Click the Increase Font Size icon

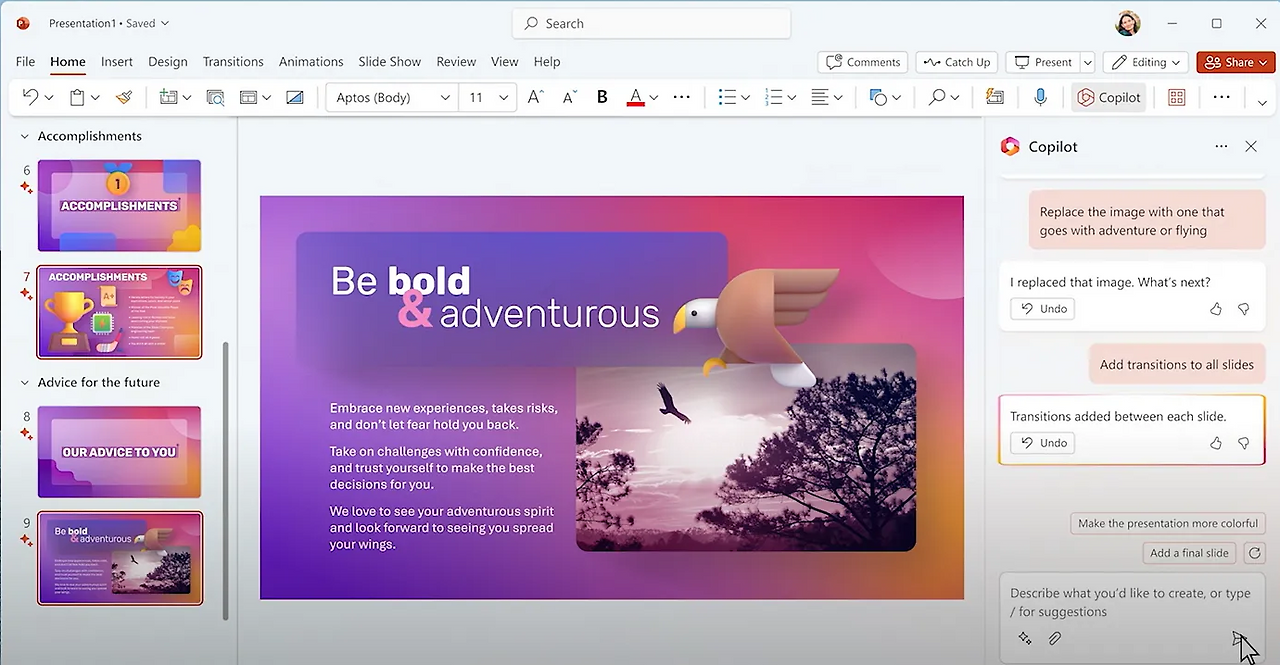[533, 96]
